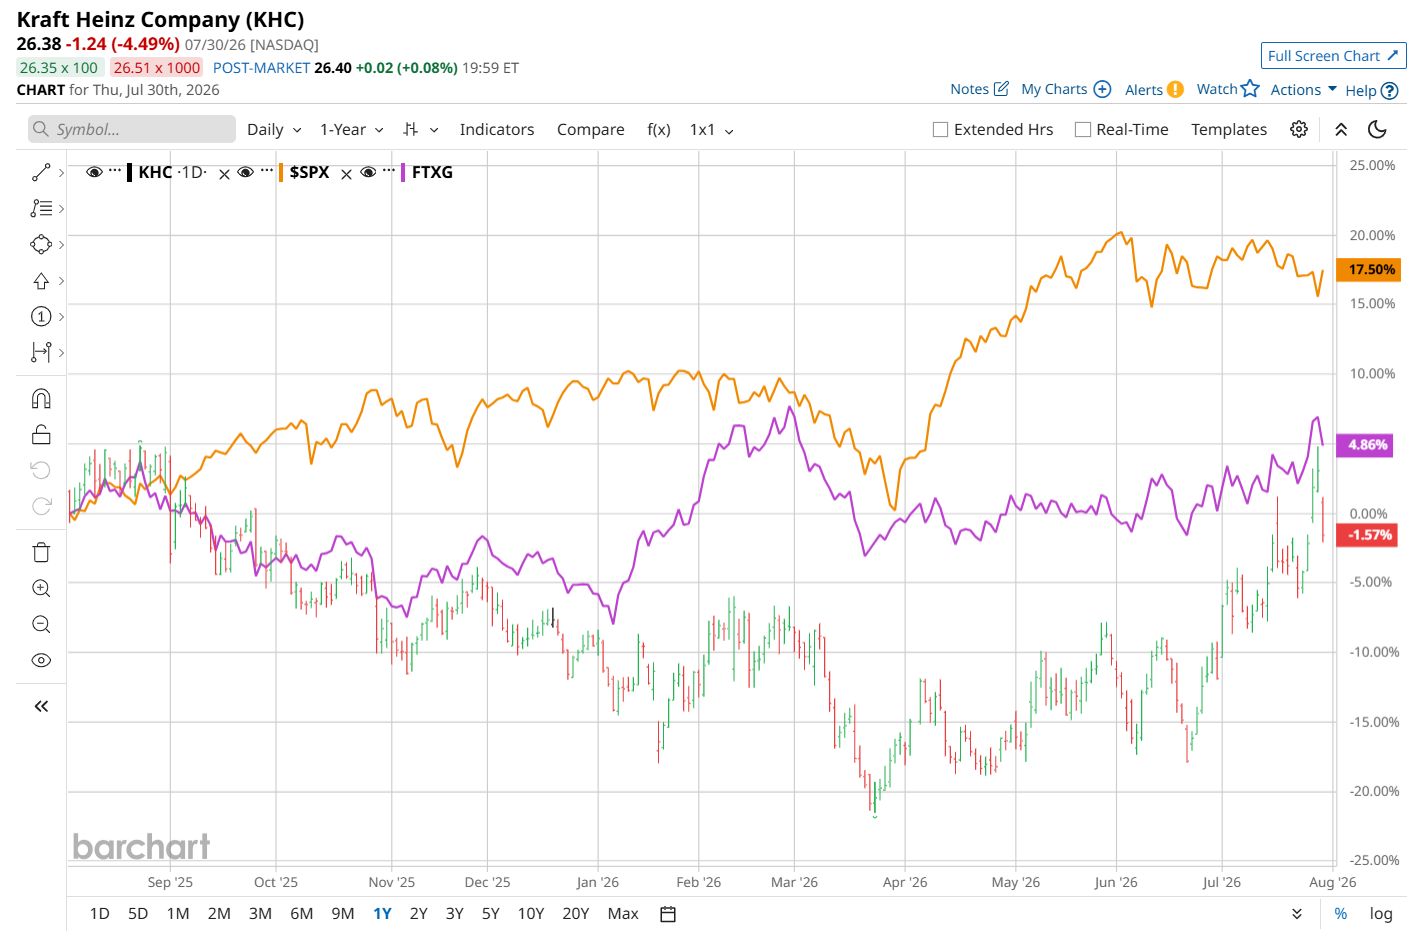
Task: Open the bar type dropdown
Action: (421, 130)
